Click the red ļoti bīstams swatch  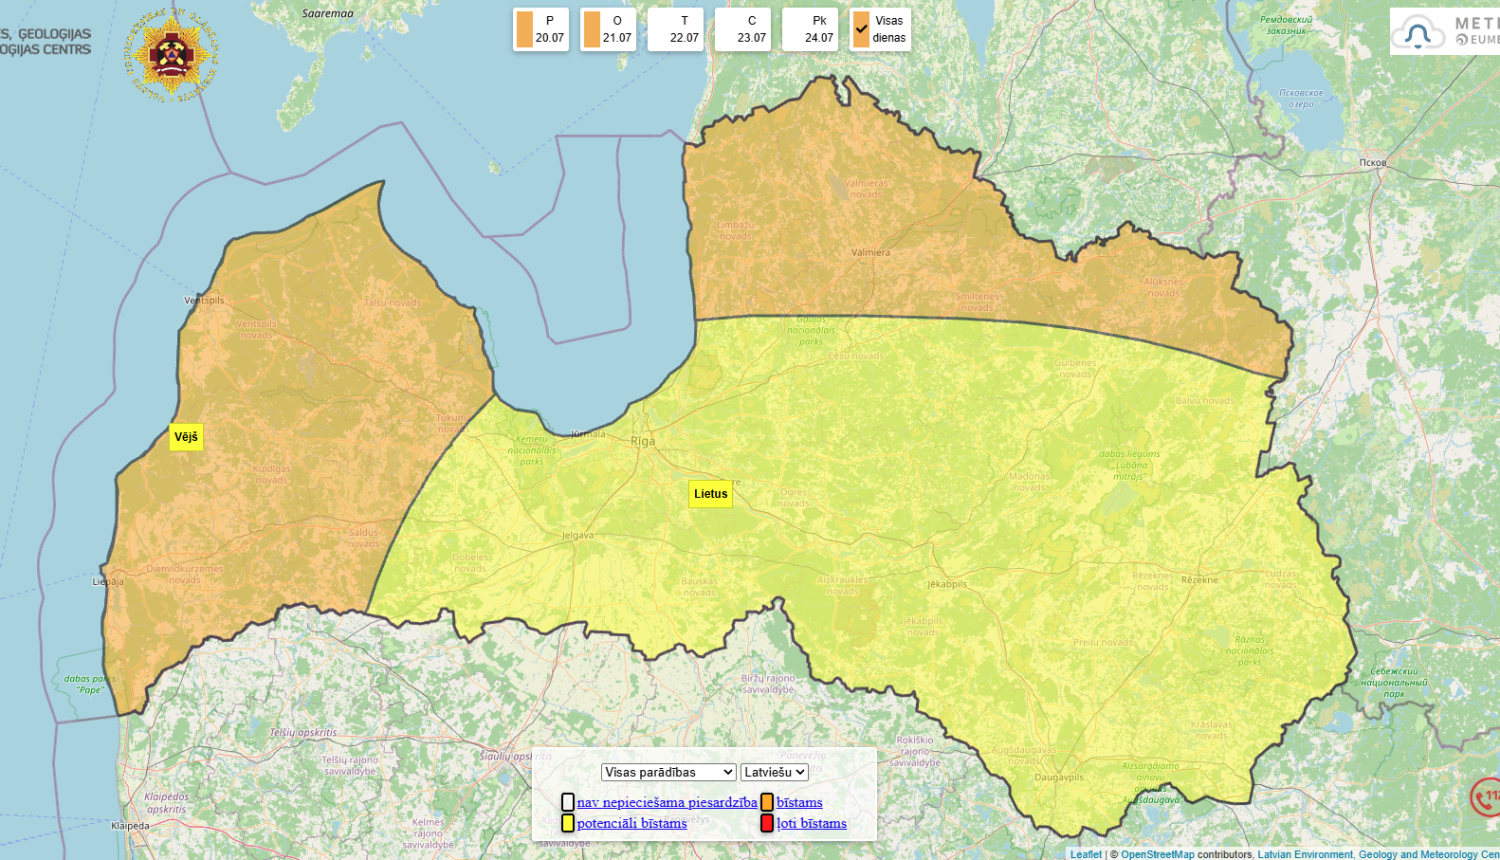(x=767, y=823)
